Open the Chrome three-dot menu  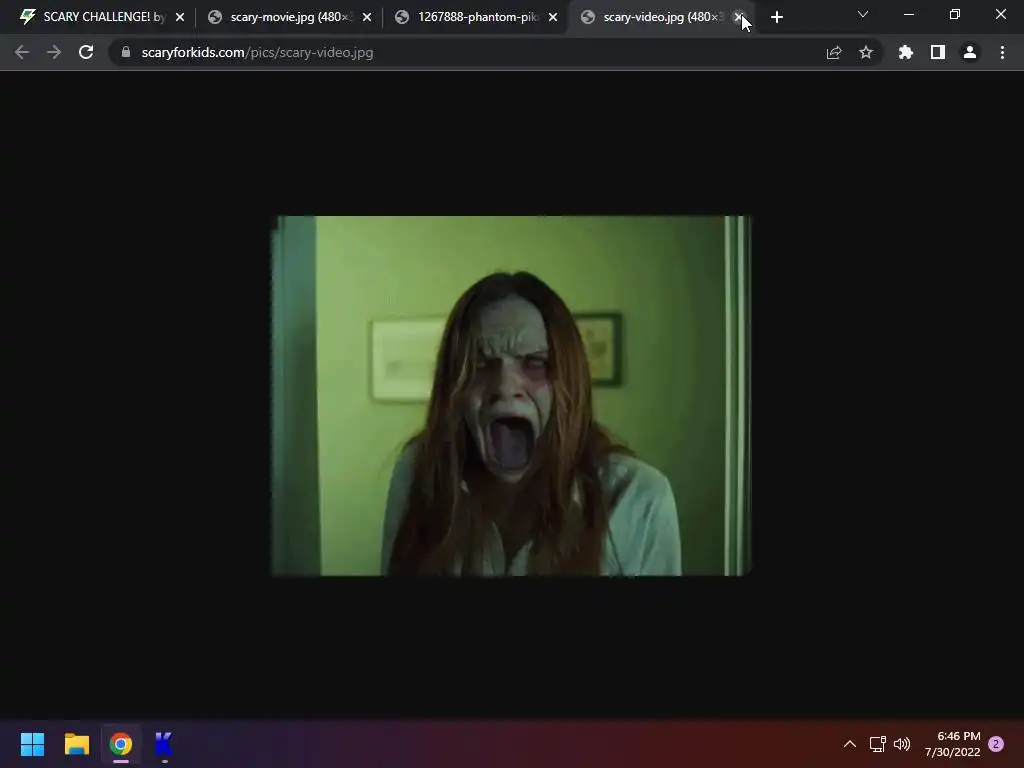(1002, 52)
